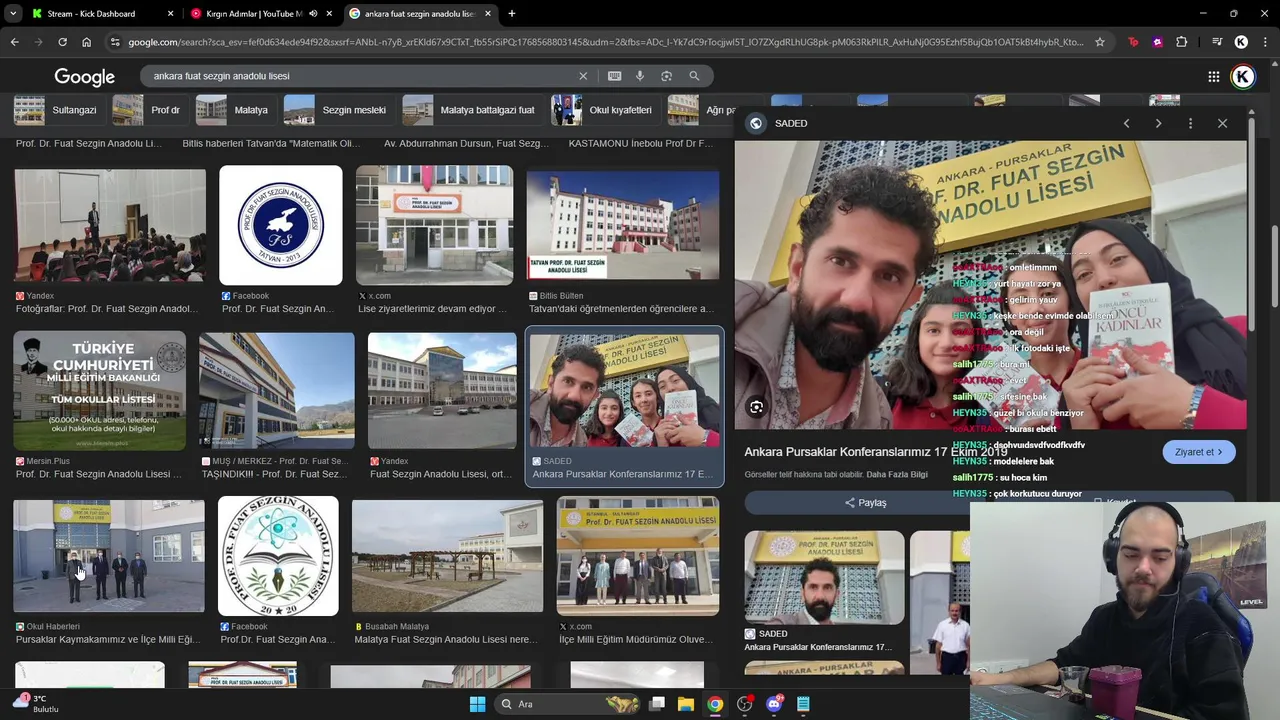Open the Notepad app on the taskbar
Viewport: 1280px width, 720px height.
tap(803, 704)
